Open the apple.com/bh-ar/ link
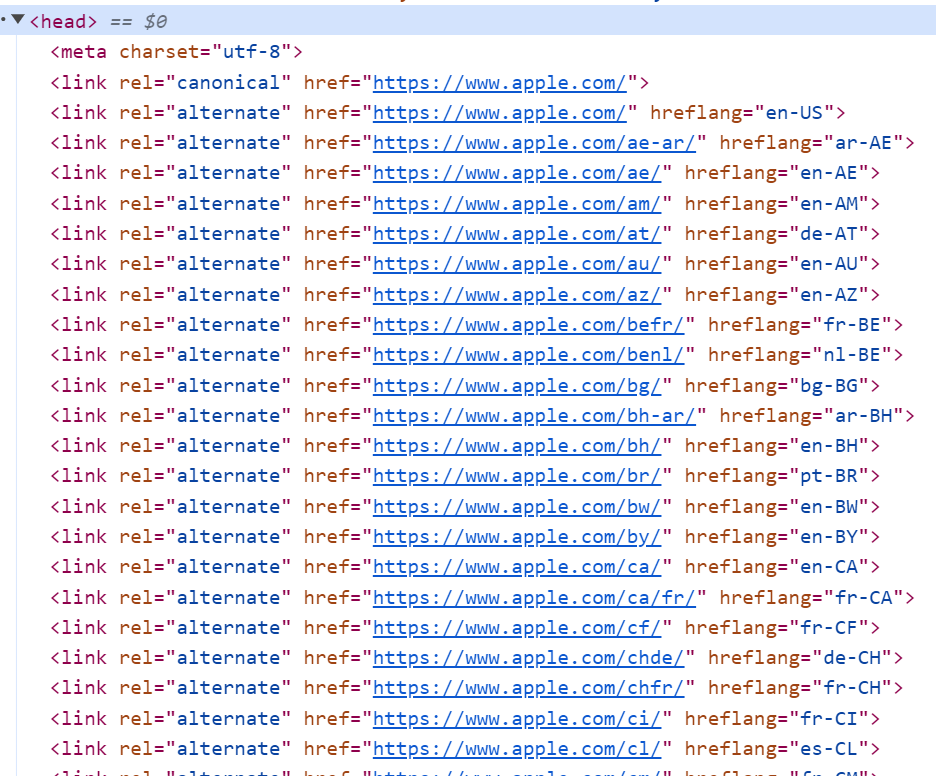The height and width of the screenshot is (776, 936). pyautogui.click(x=534, y=415)
